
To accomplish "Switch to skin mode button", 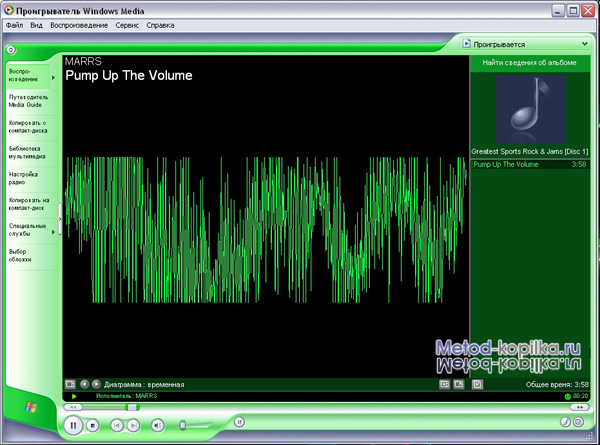I will (579, 422).
